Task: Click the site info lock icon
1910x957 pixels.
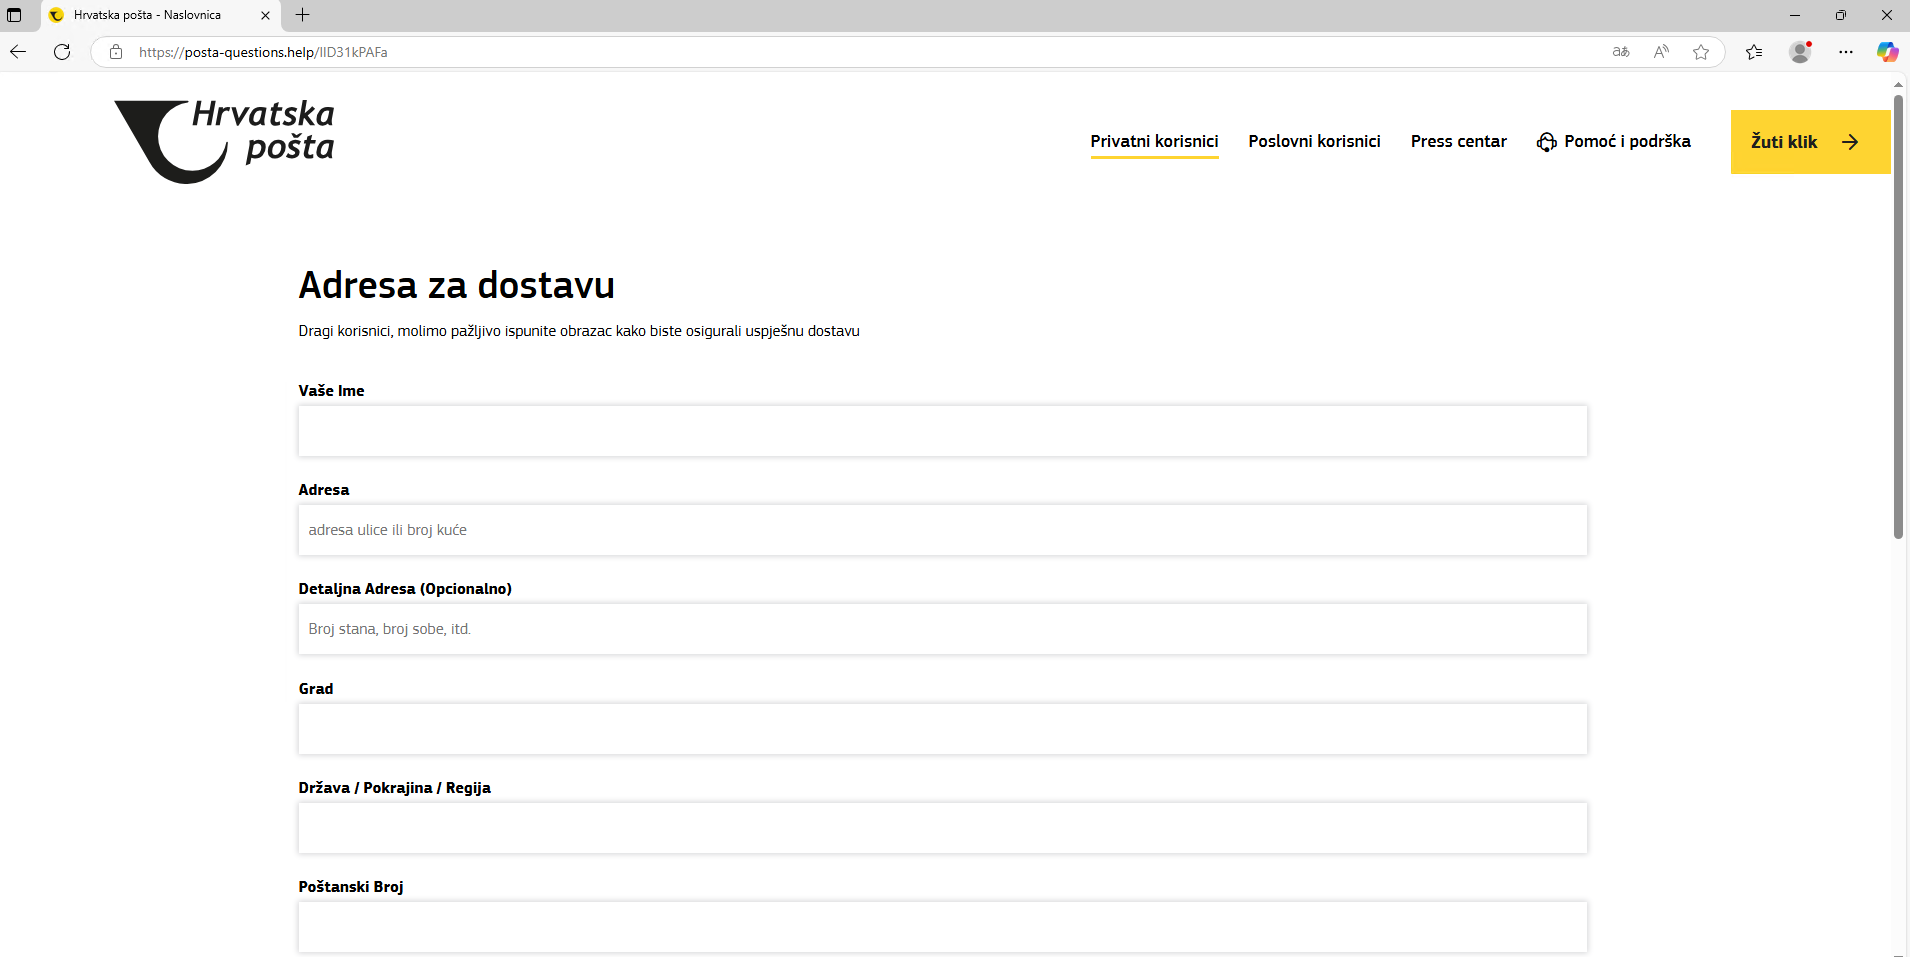Action: click(x=116, y=52)
